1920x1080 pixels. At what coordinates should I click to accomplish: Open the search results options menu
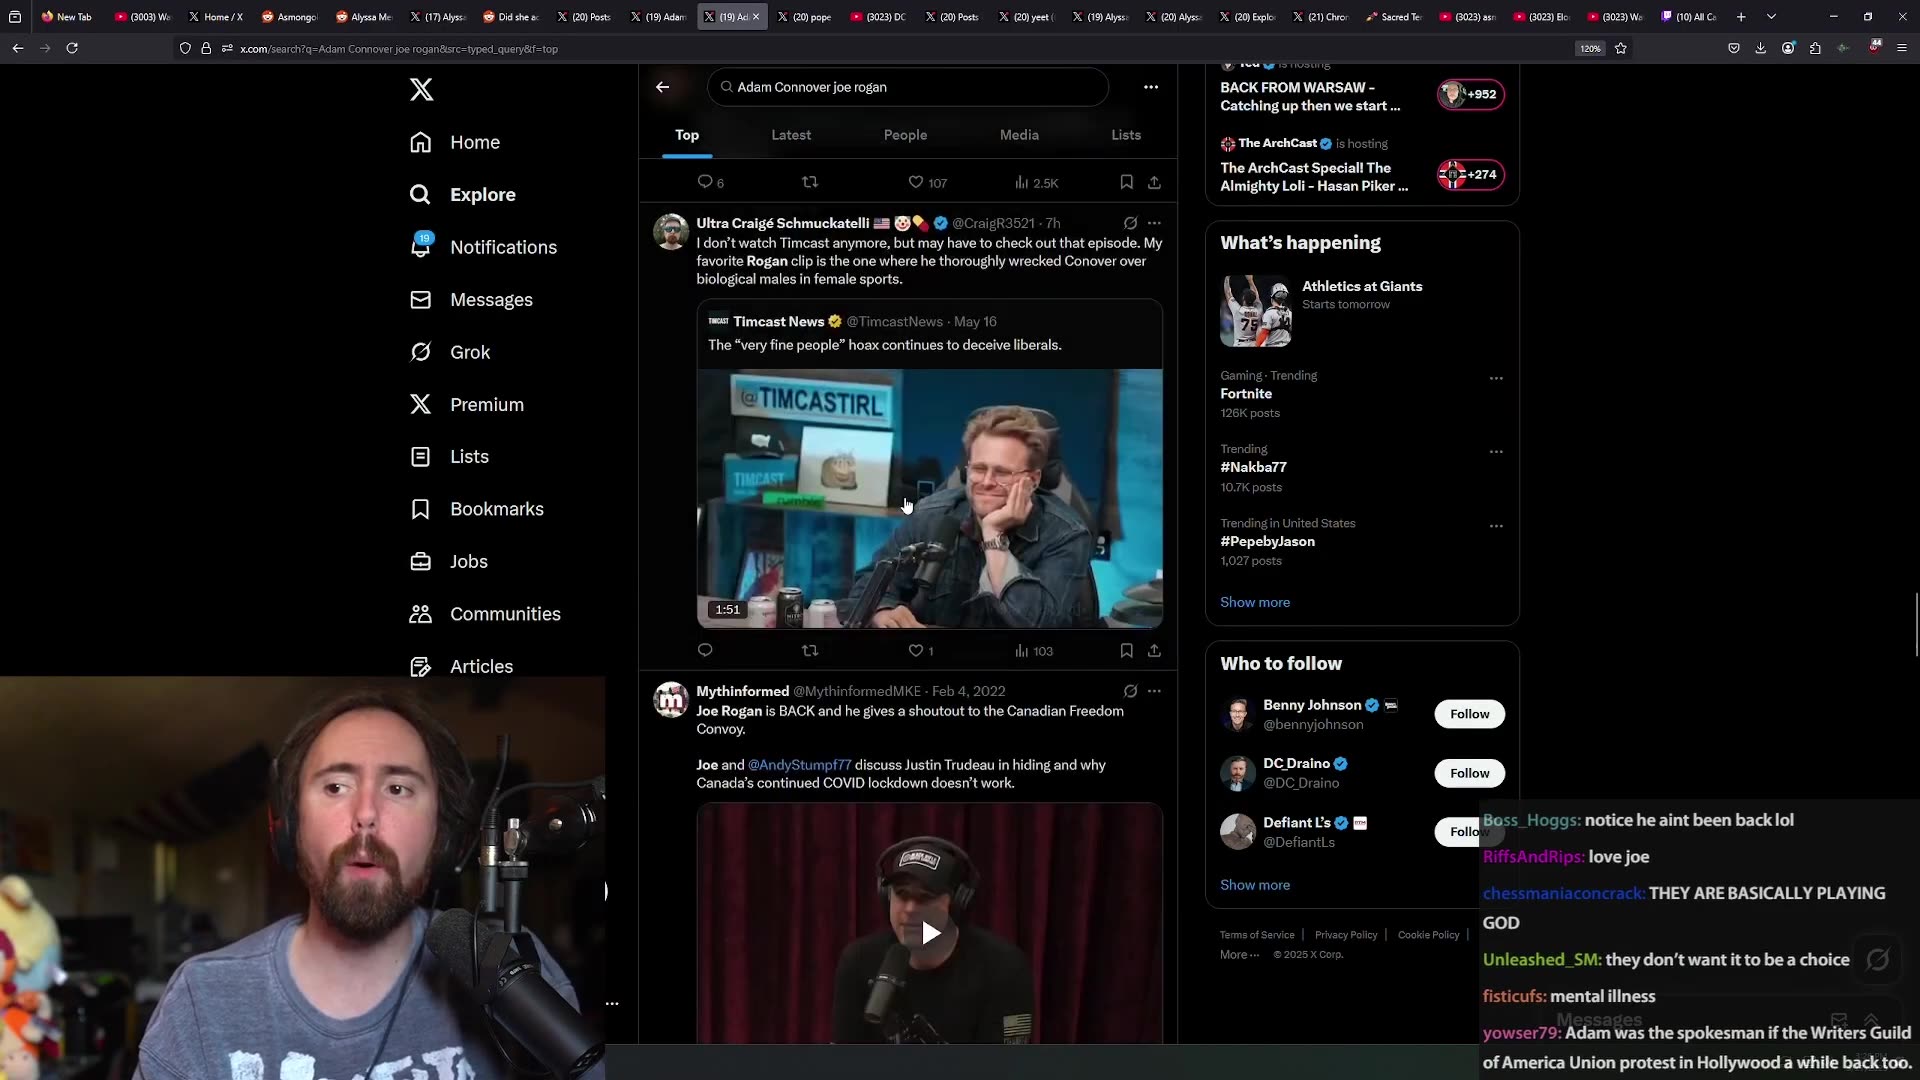click(1151, 87)
